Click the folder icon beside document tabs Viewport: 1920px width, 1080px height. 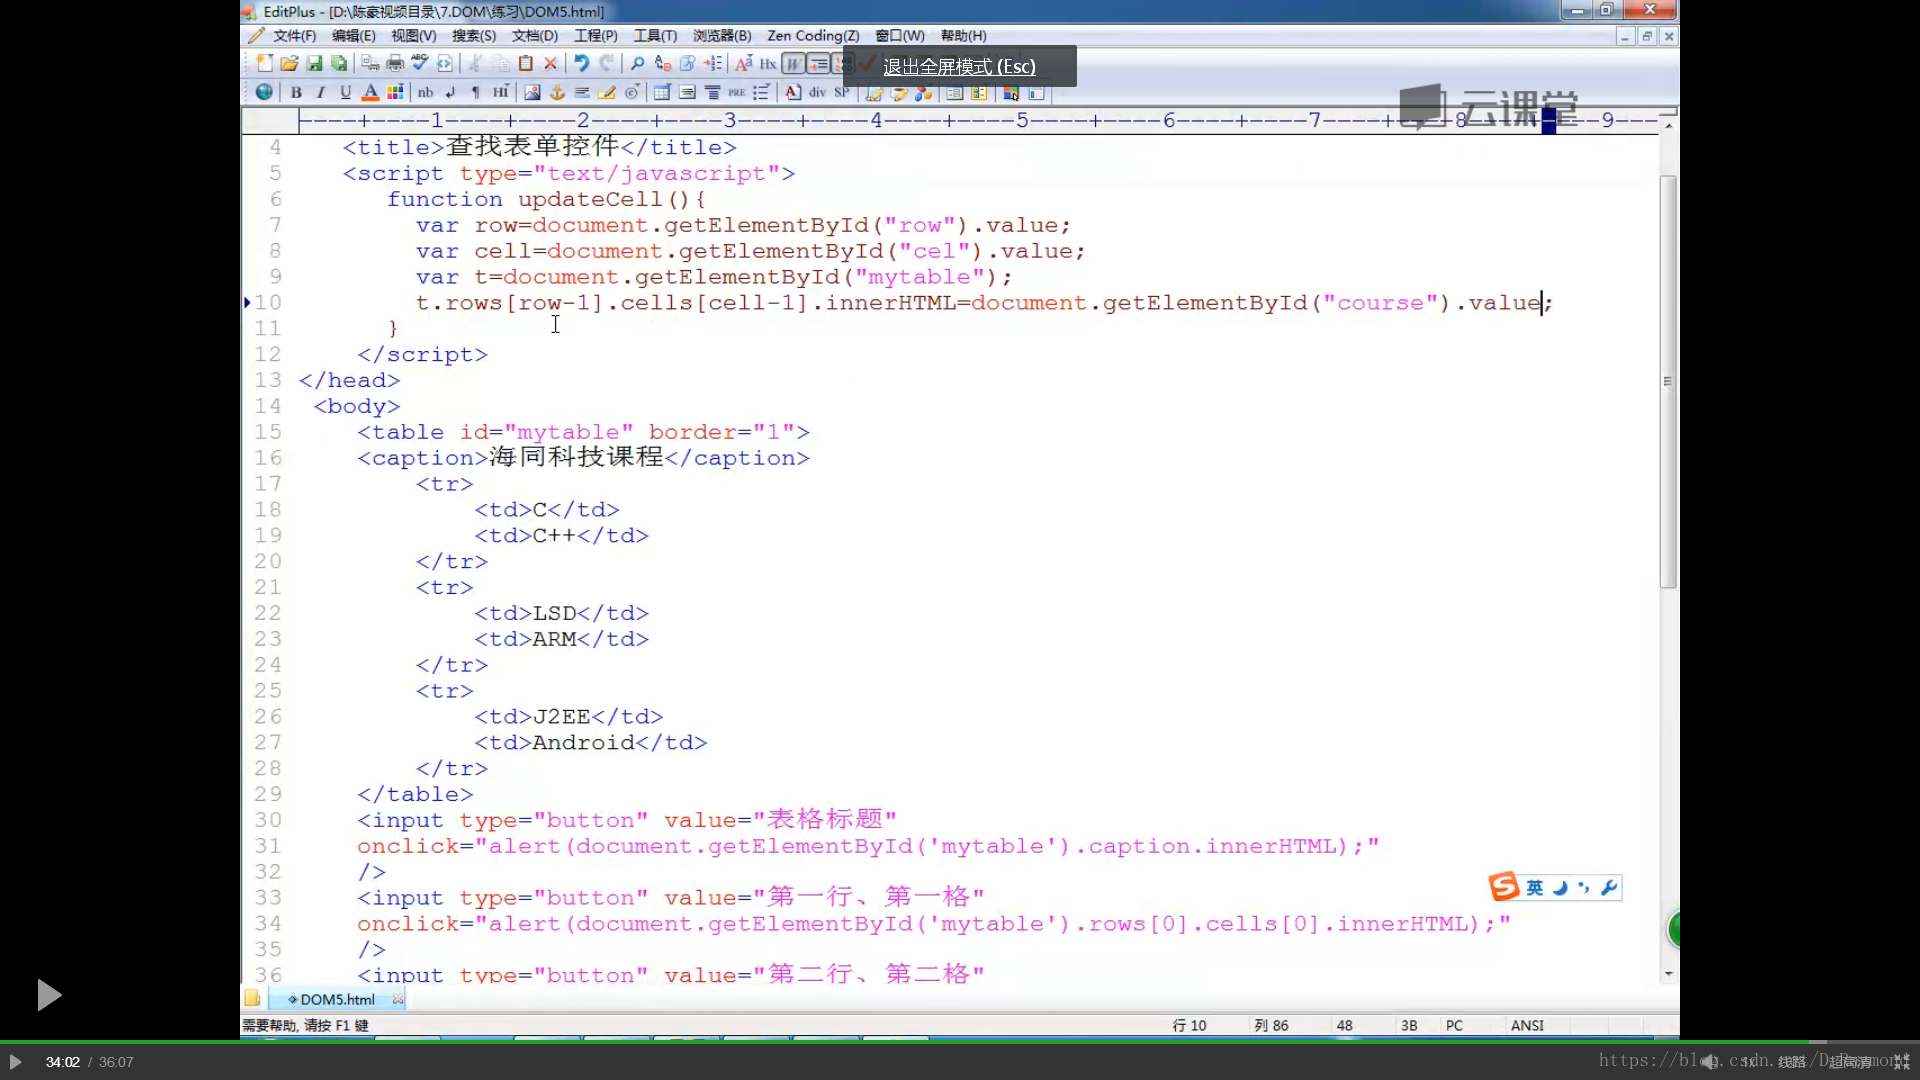coord(252,998)
